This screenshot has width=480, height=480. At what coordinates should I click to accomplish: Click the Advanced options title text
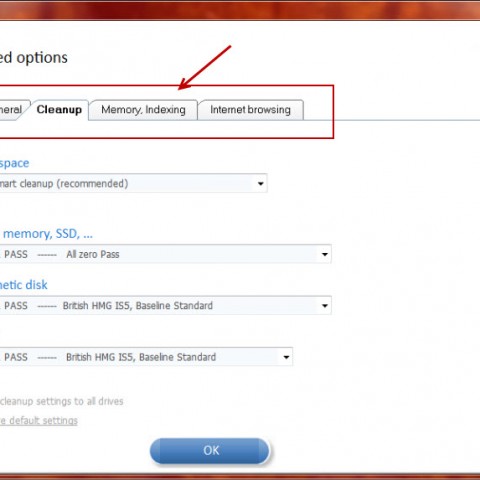coord(34,58)
